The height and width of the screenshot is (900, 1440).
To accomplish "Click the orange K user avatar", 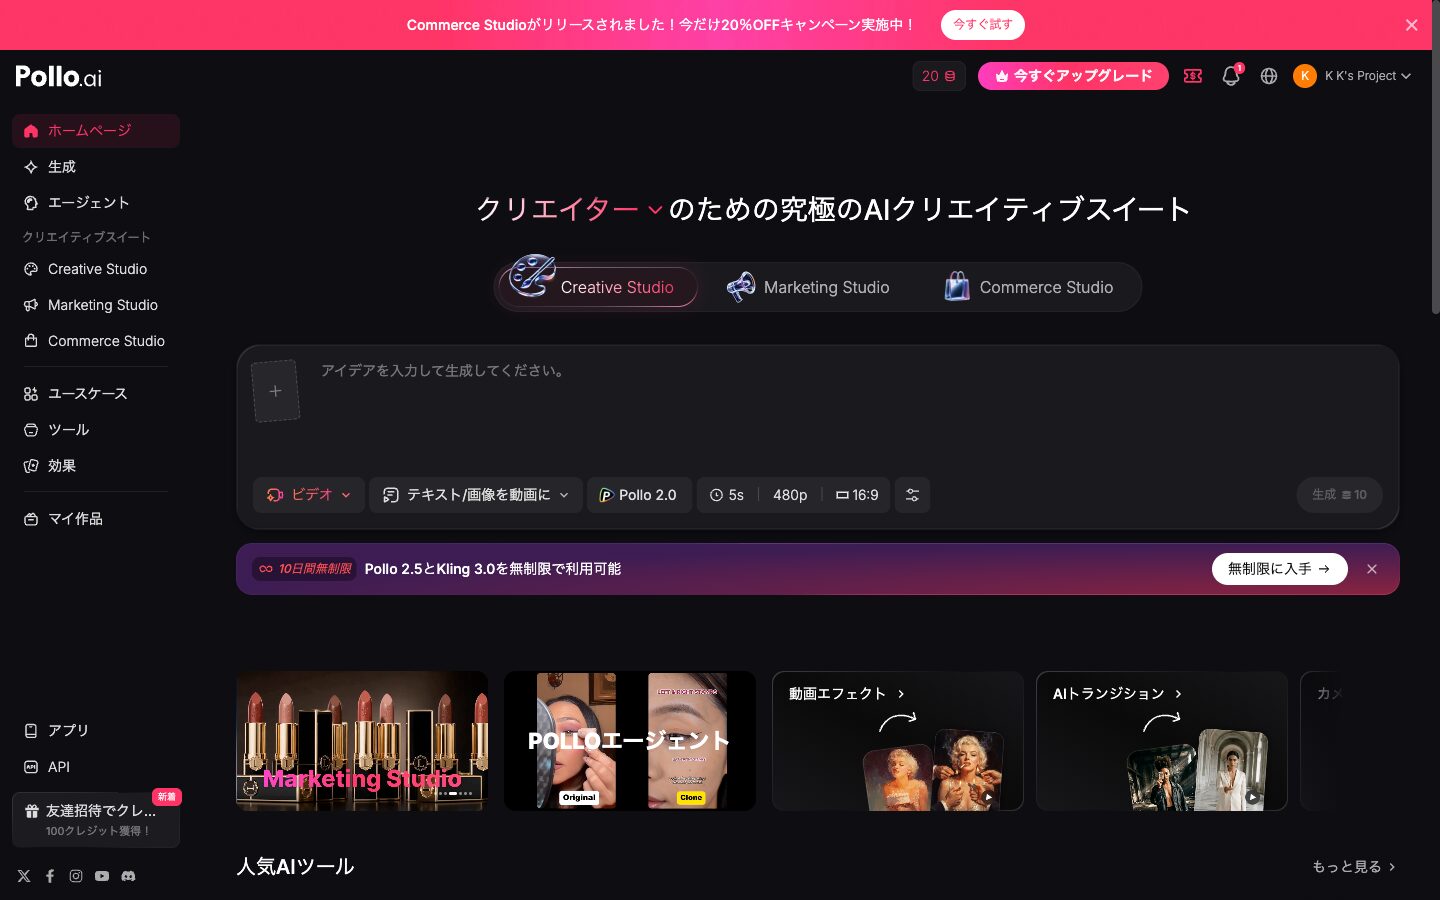I will click(x=1305, y=76).
